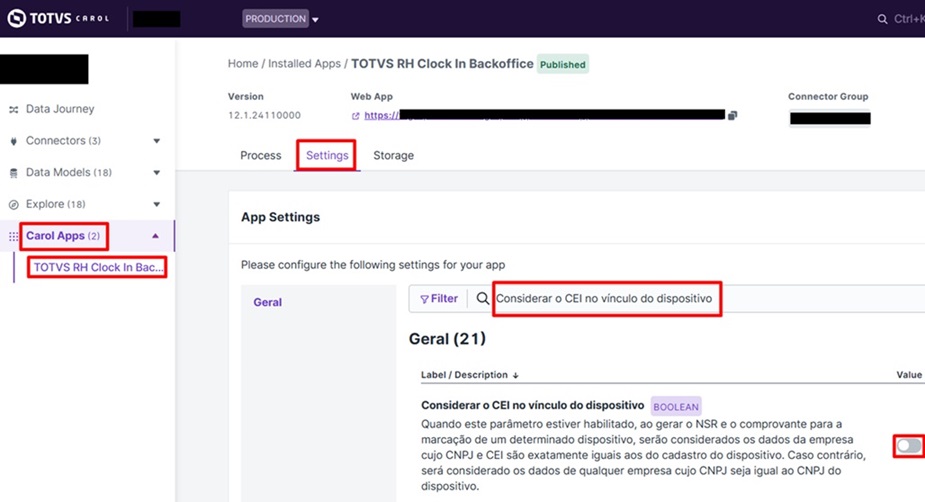The height and width of the screenshot is (502, 925).
Task: Copy the Web App URL with copy icon
Action: click(x=732, y=116)
